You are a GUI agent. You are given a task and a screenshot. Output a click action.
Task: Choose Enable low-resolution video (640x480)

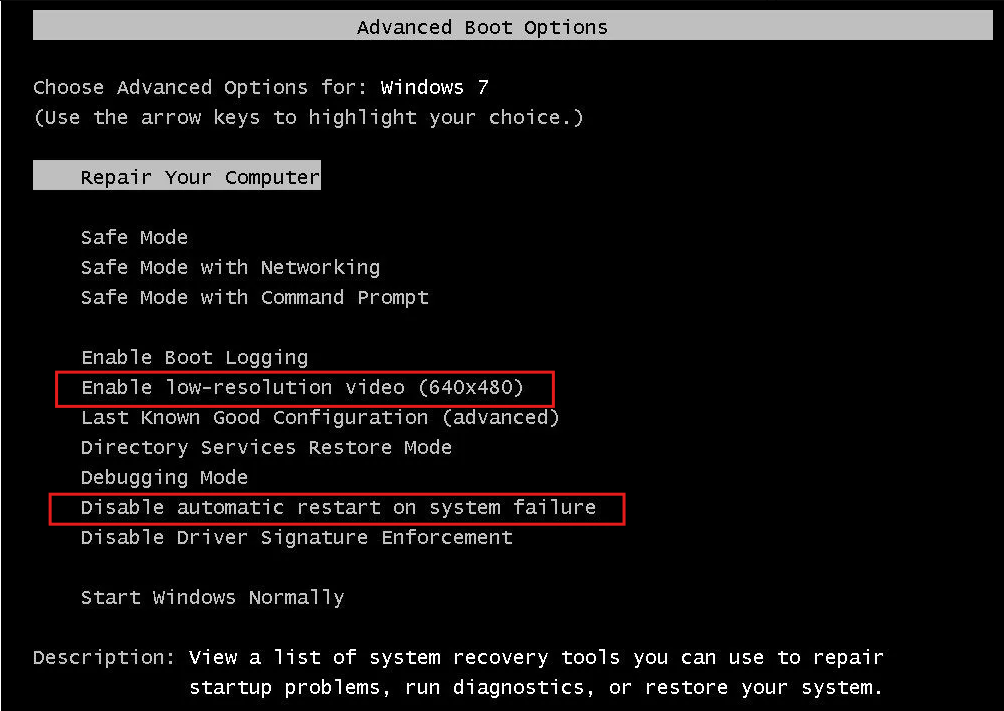coord(302,388)
